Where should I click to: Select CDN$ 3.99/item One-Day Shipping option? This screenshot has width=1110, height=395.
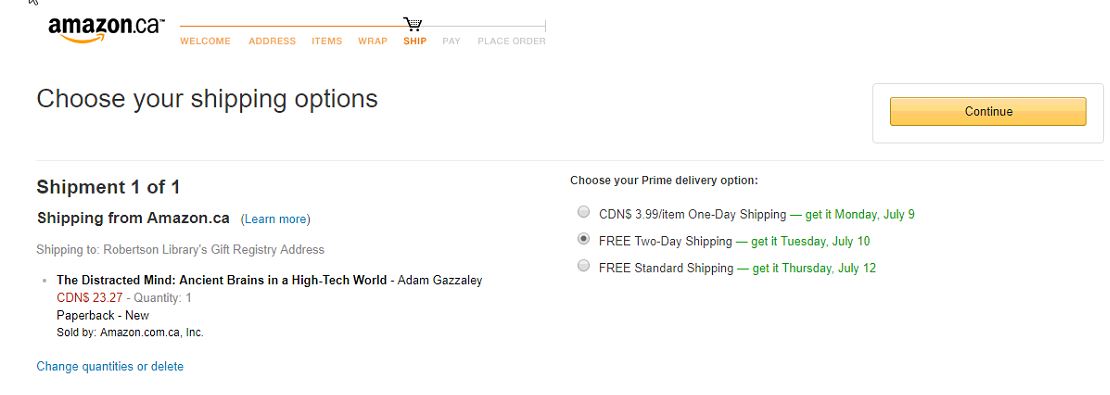point(583,212)
